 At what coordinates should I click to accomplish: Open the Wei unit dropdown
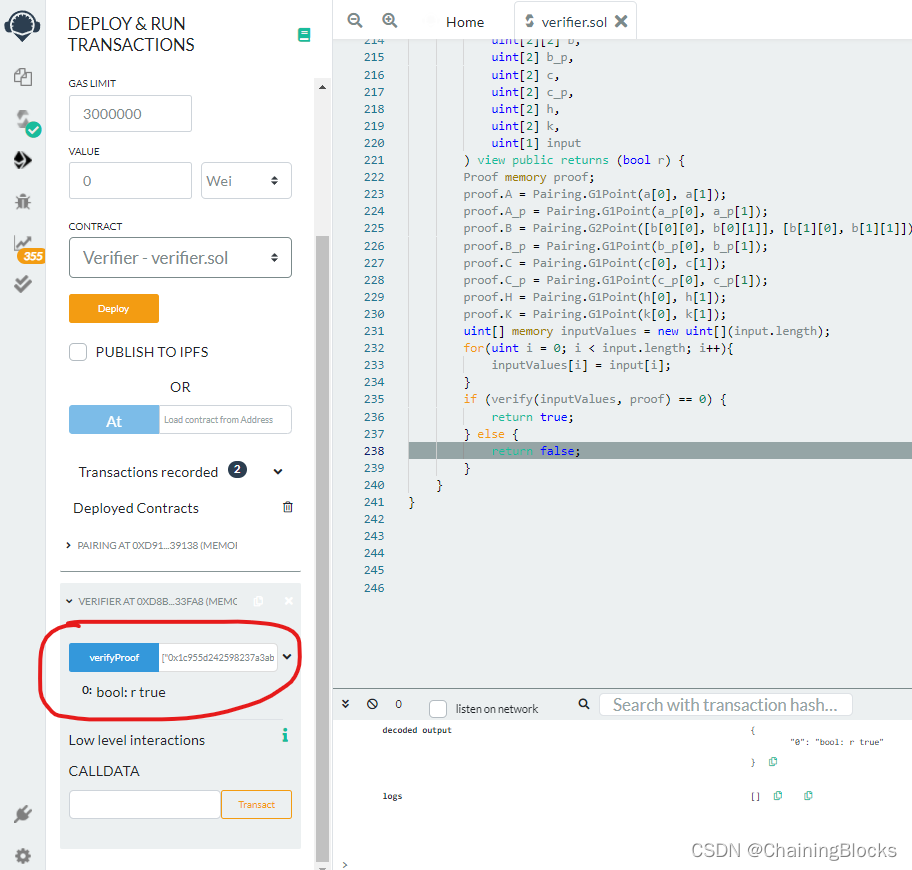246,180
